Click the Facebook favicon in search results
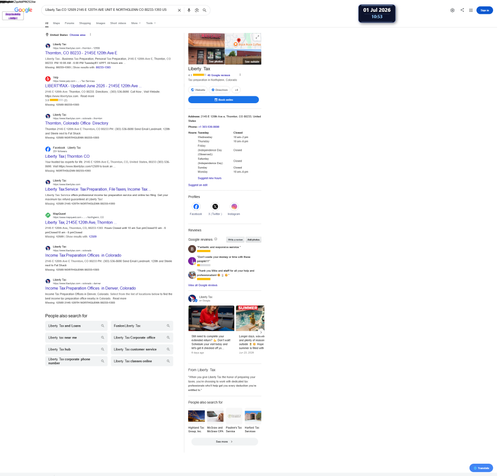The height and width of the screenshot is (476, 500). pos(48,149)
